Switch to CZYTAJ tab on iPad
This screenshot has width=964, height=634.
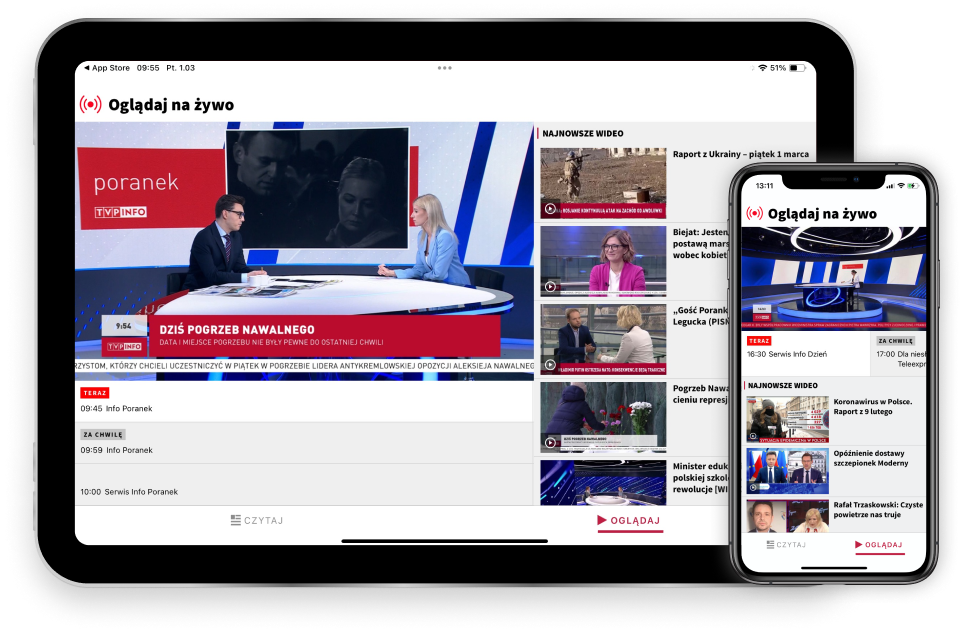click(257, 520)
